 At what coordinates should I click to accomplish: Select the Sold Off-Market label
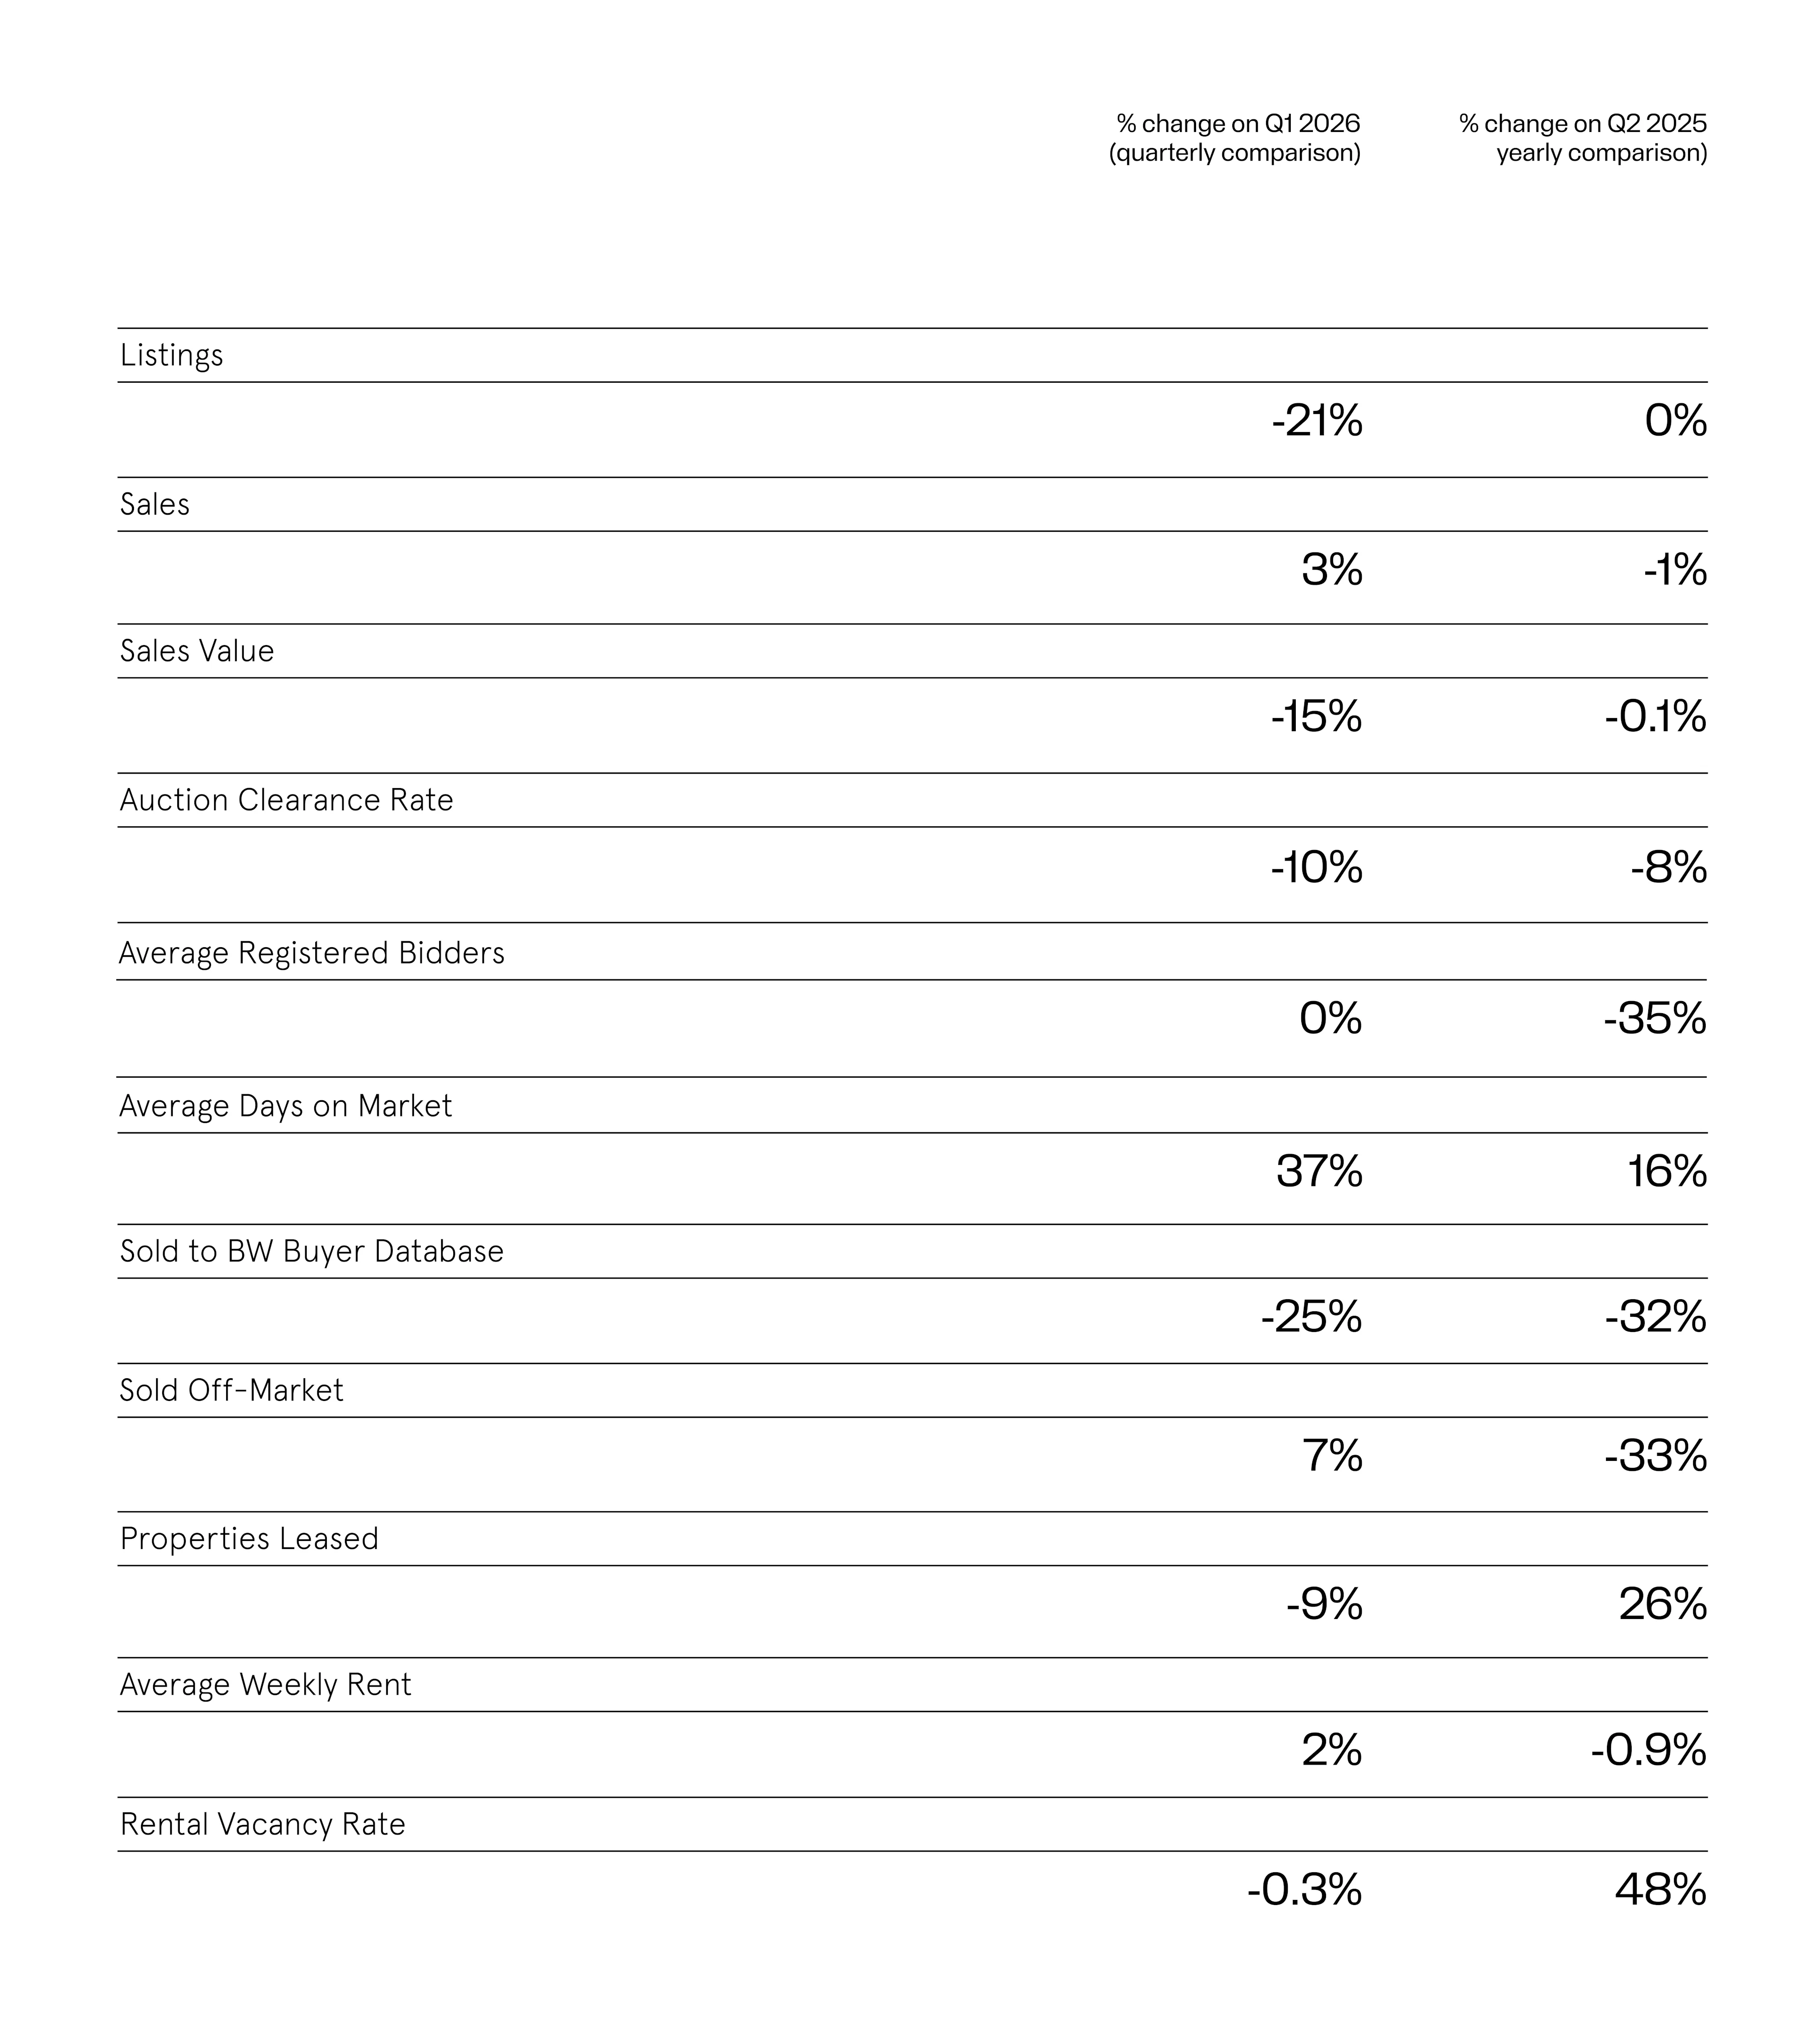[x=231, y=1391]
